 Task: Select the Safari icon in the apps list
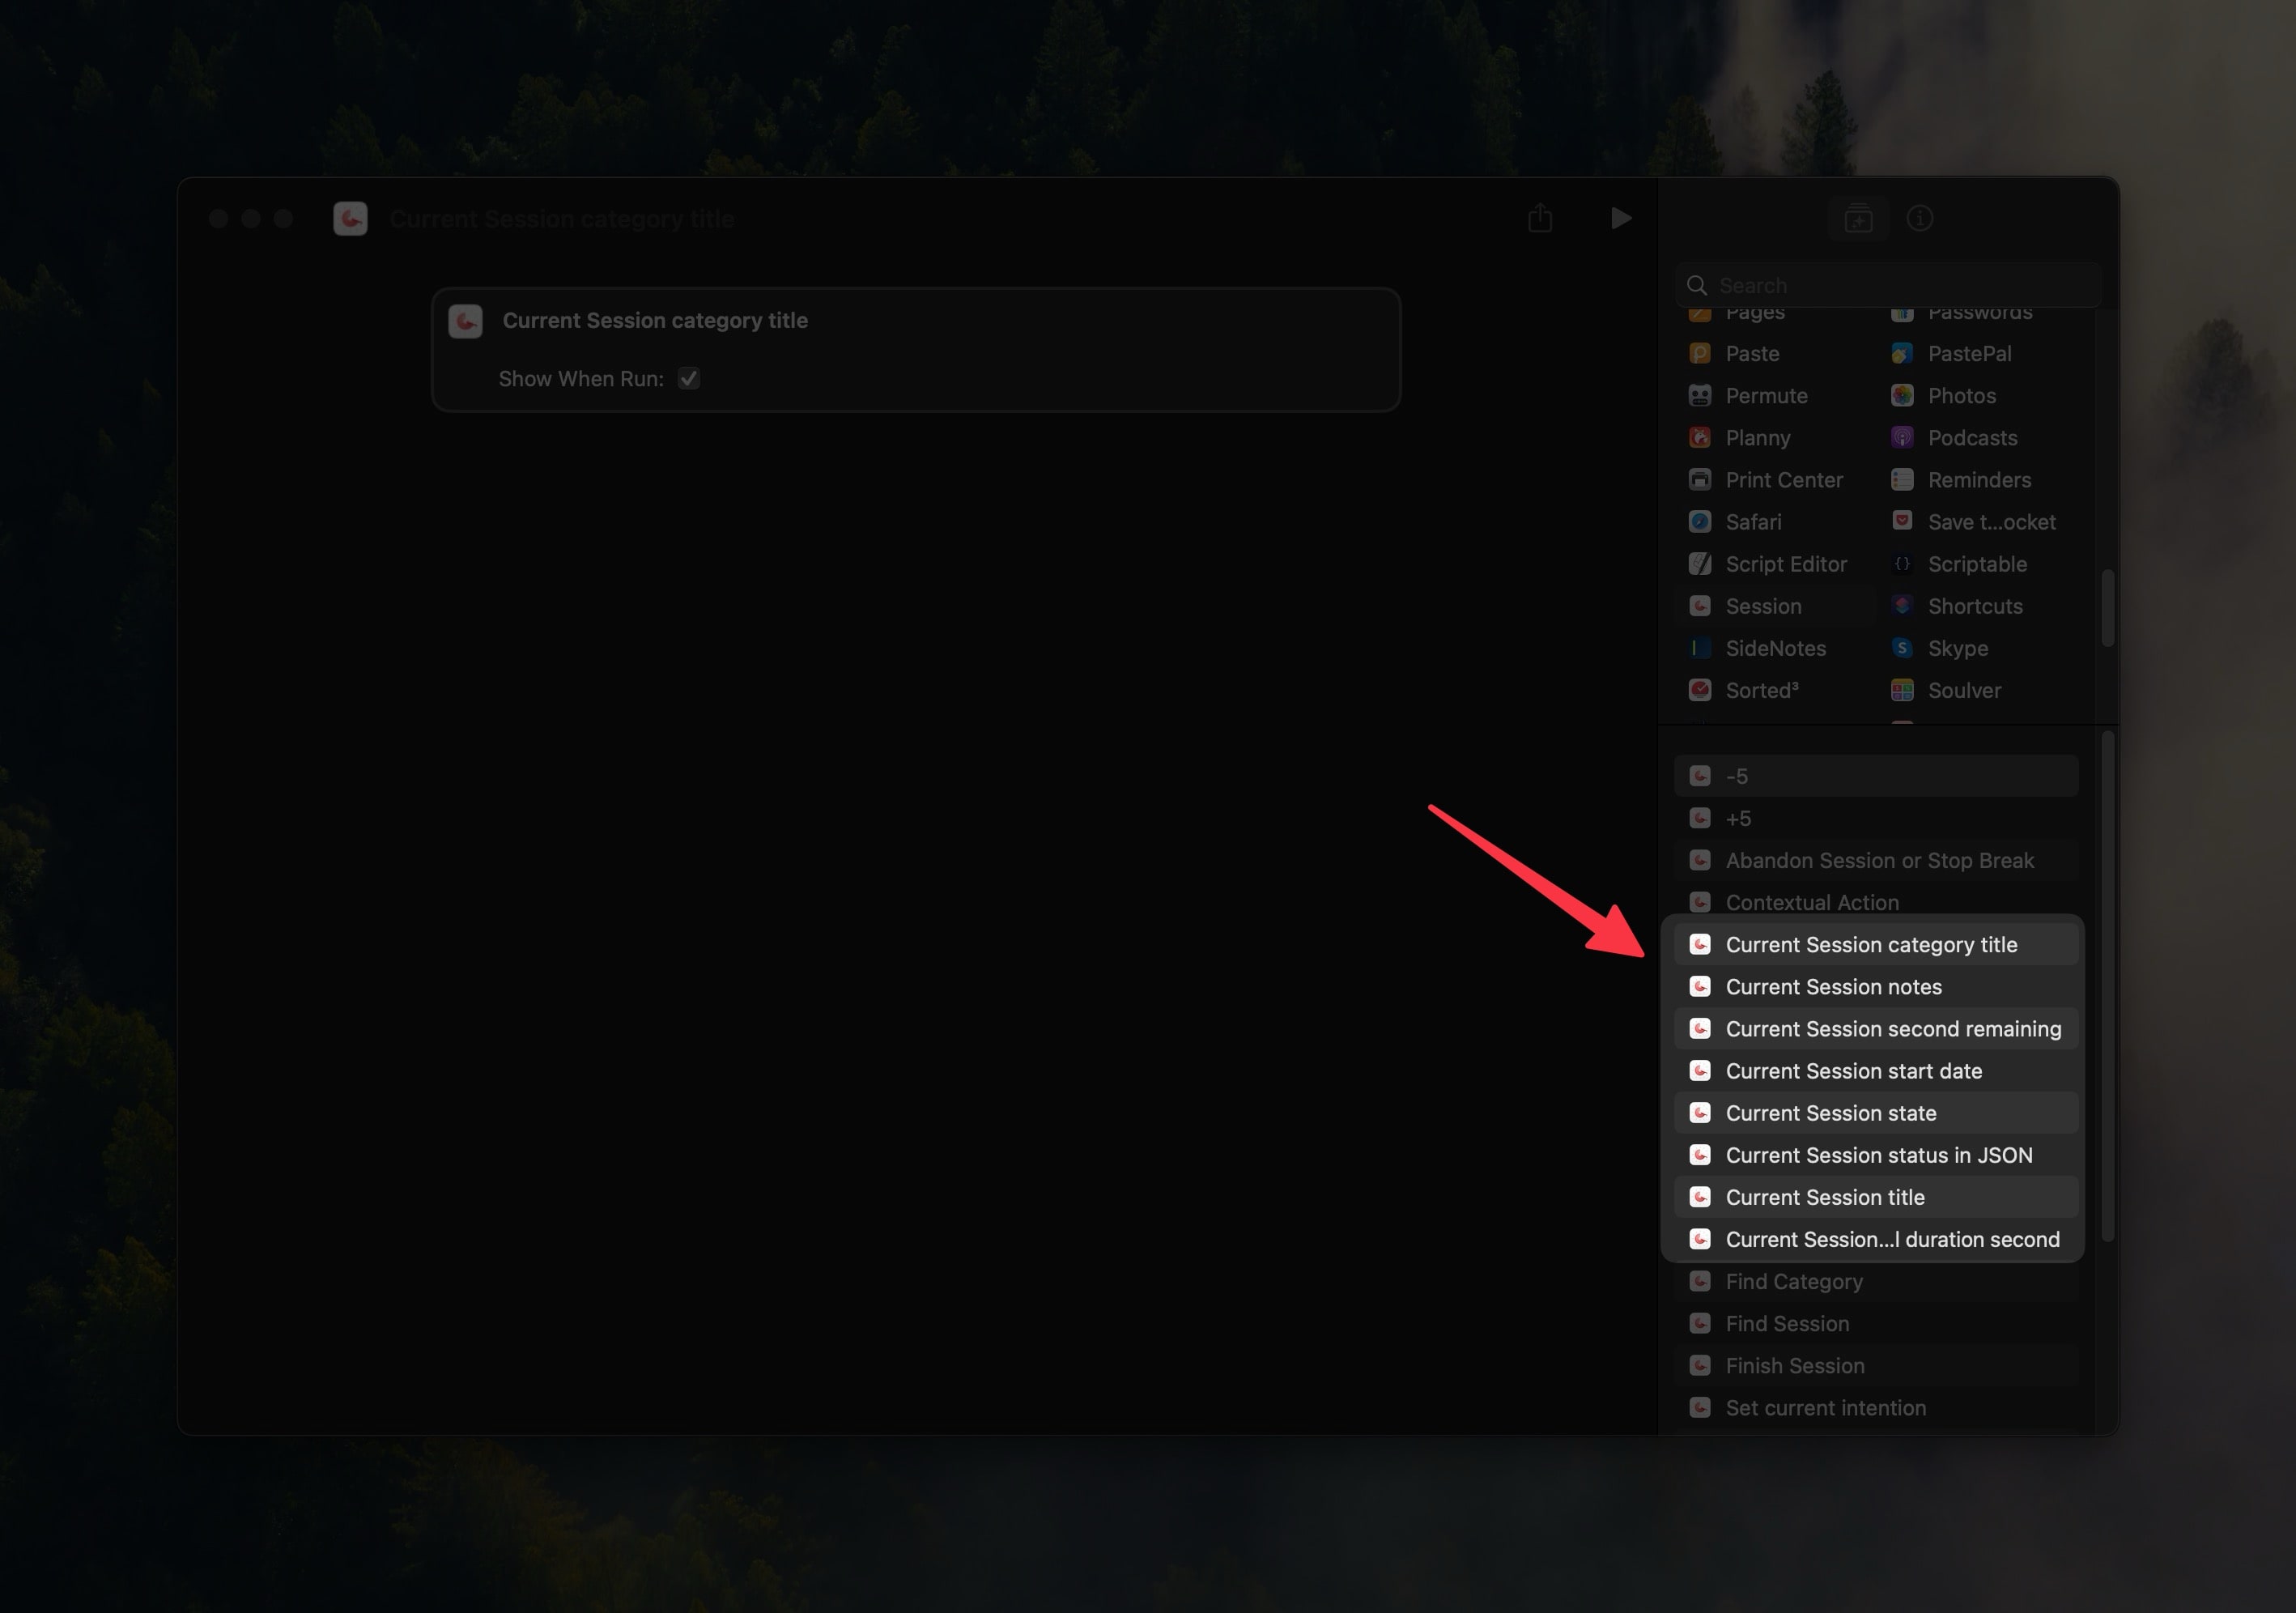pyautogui.click(x=1700, y=521)
